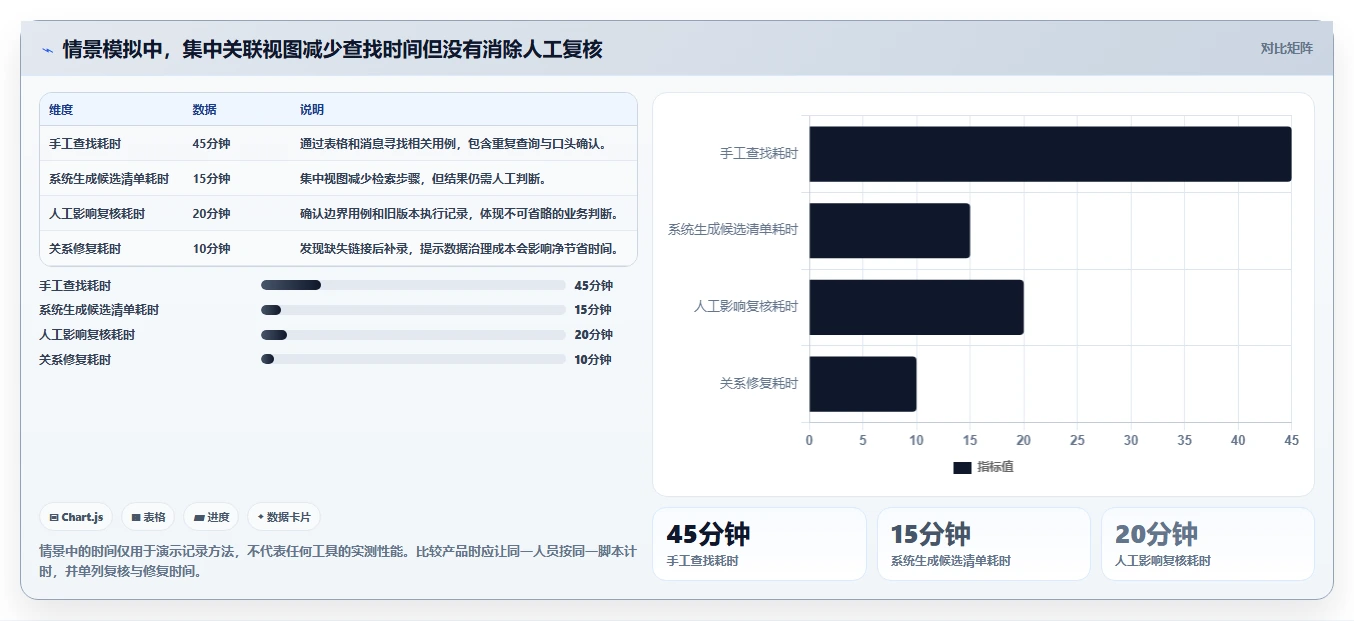Click the 对比矩阵 label in the header
Viewport: 1354px width, 621px height.
1286,48
